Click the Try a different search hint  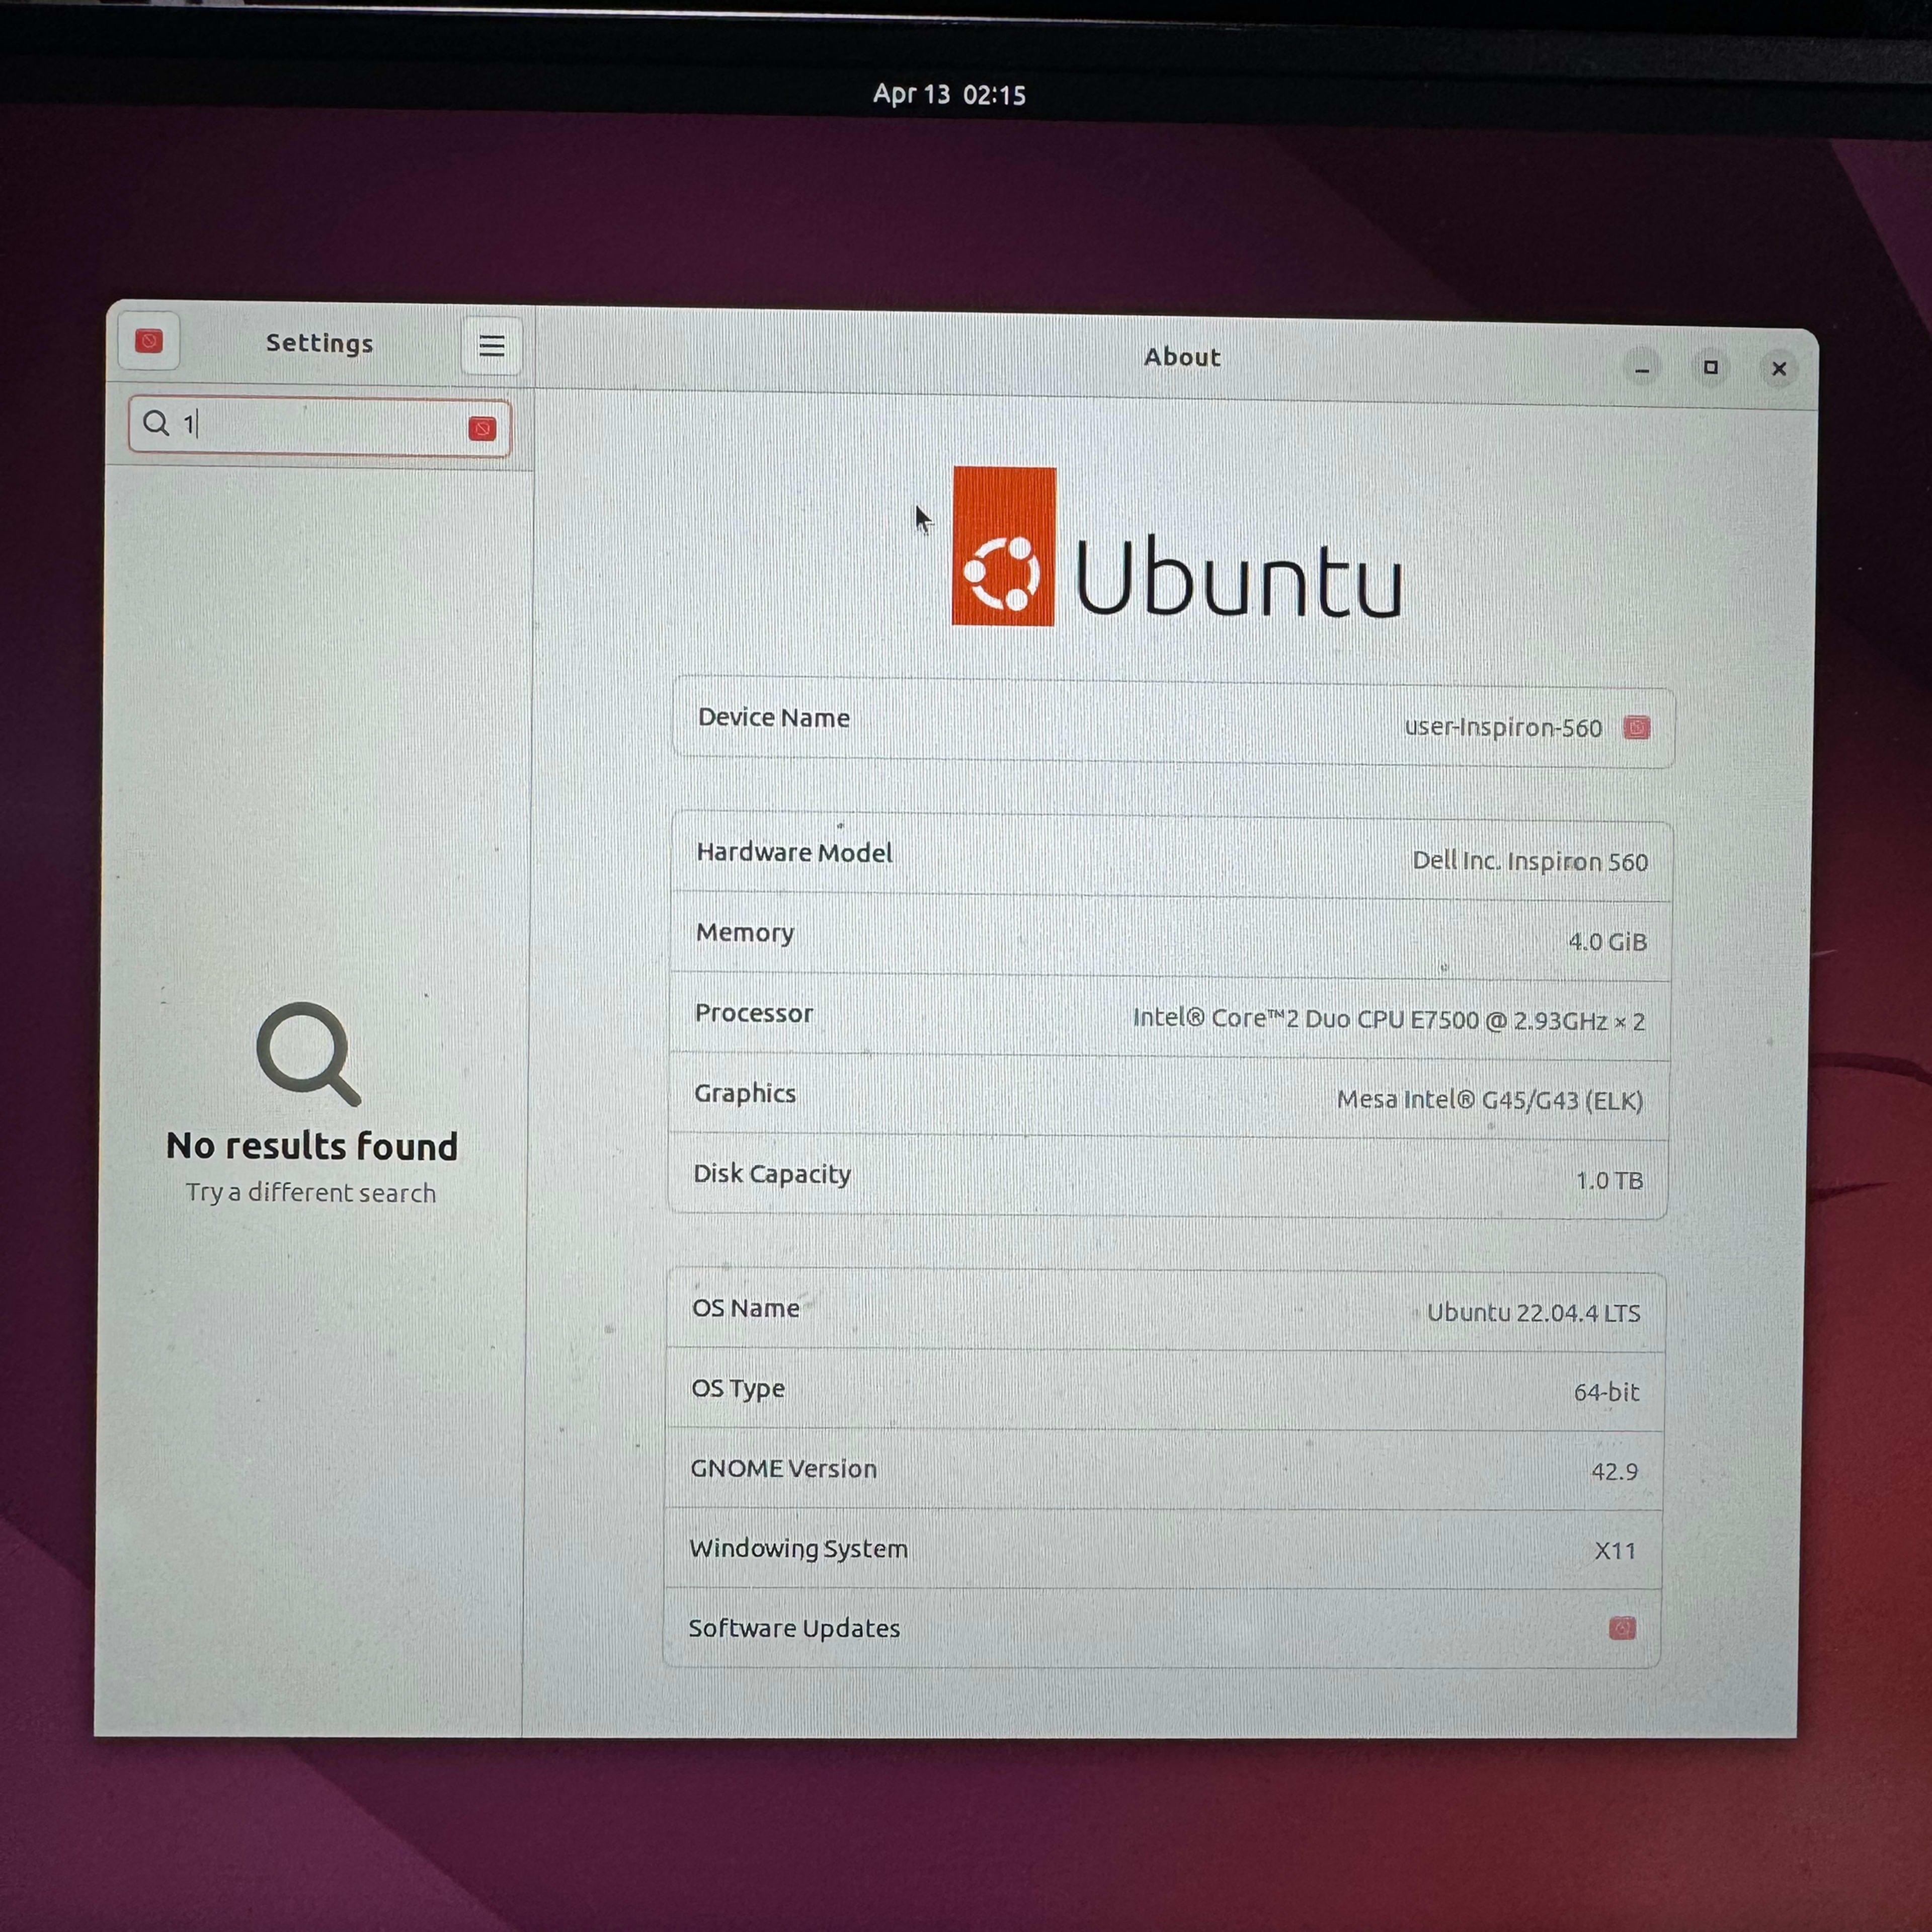coord(311,1192)
